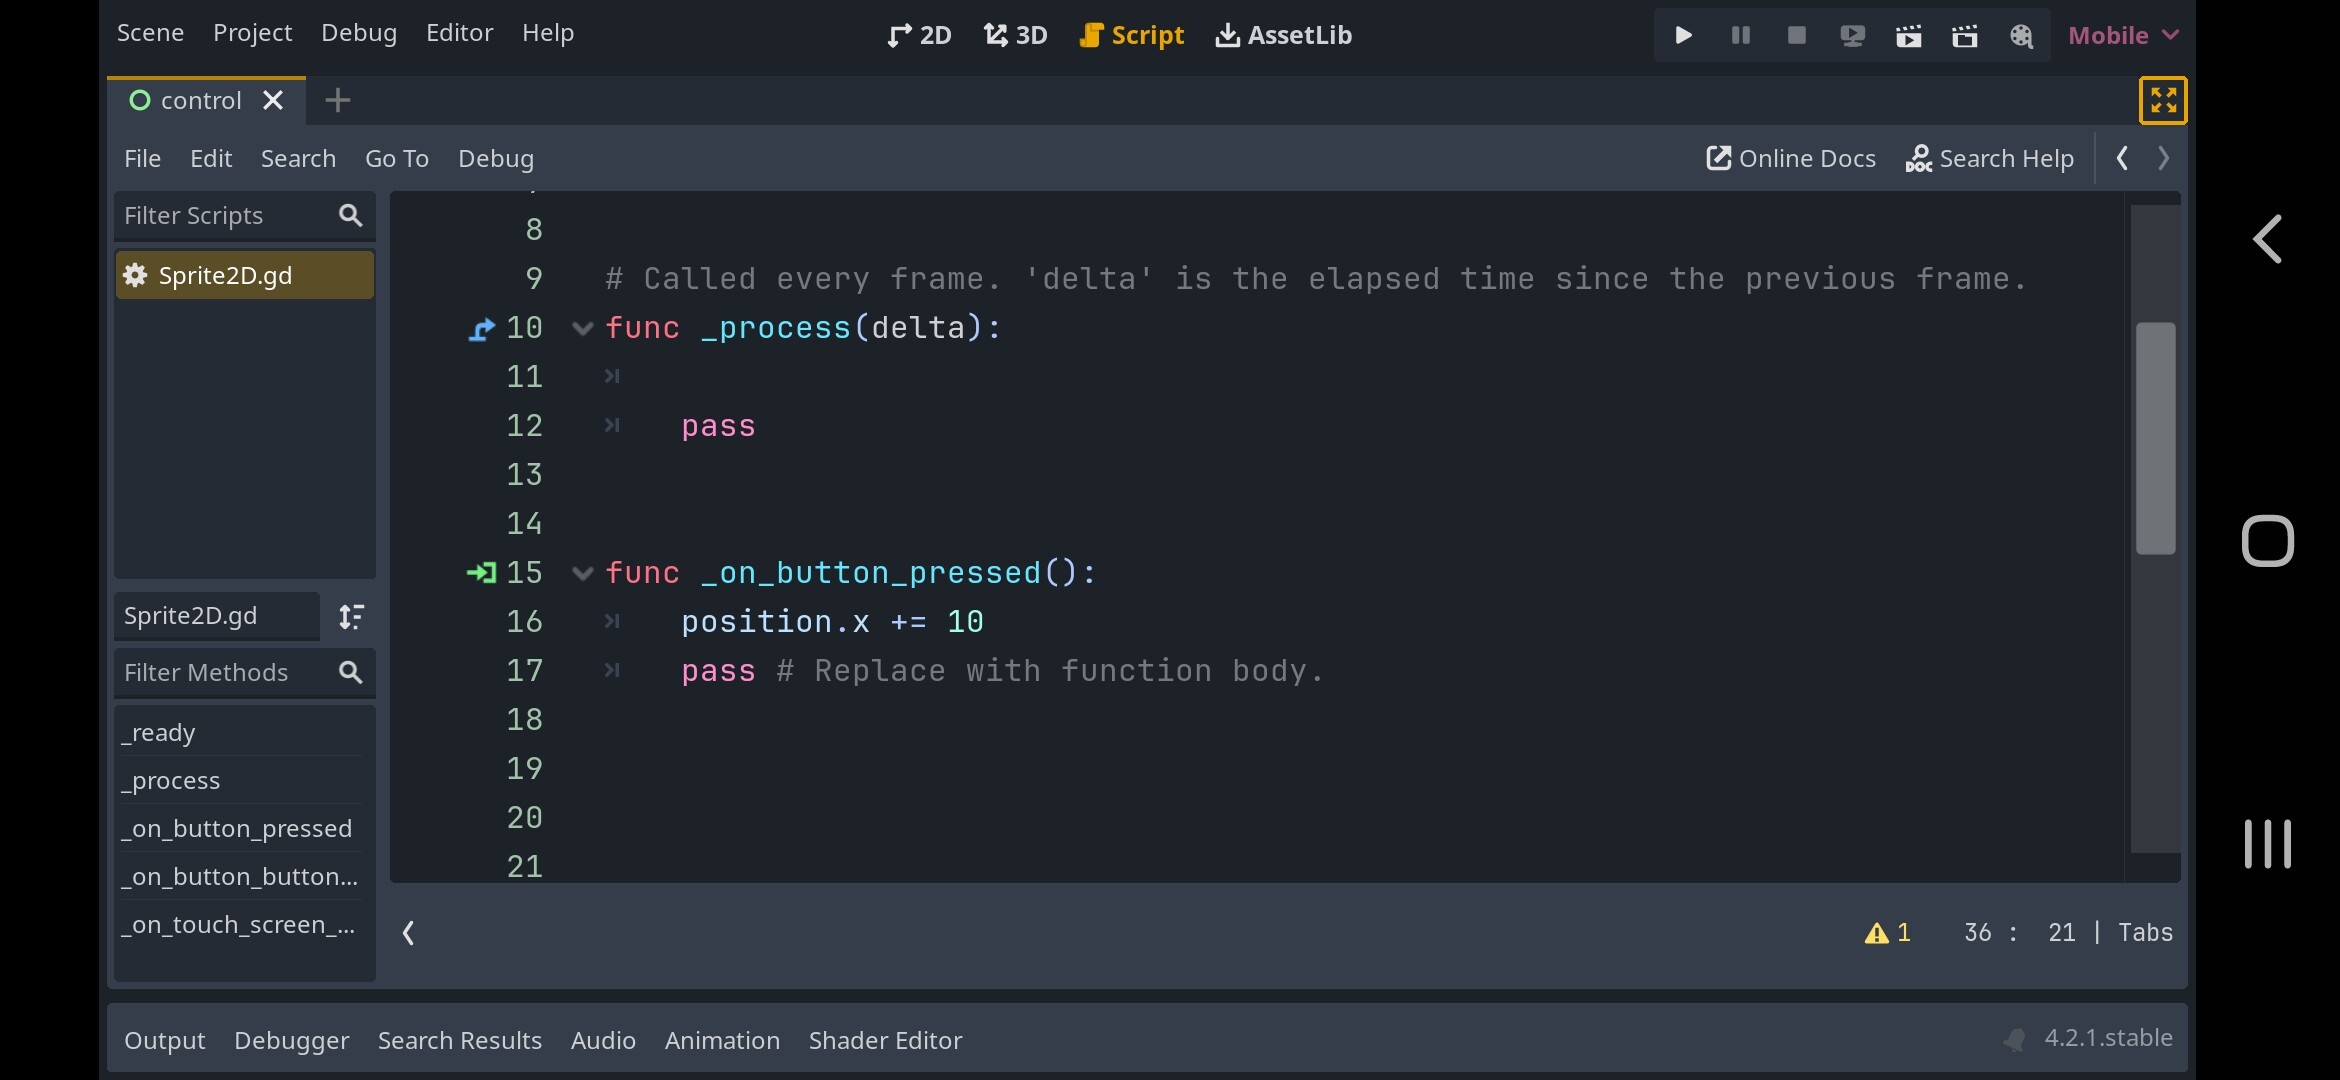Click the Filter Methods magnifier icon
This screenshot has height=1080, width=2340.
(x=350, y=673)
